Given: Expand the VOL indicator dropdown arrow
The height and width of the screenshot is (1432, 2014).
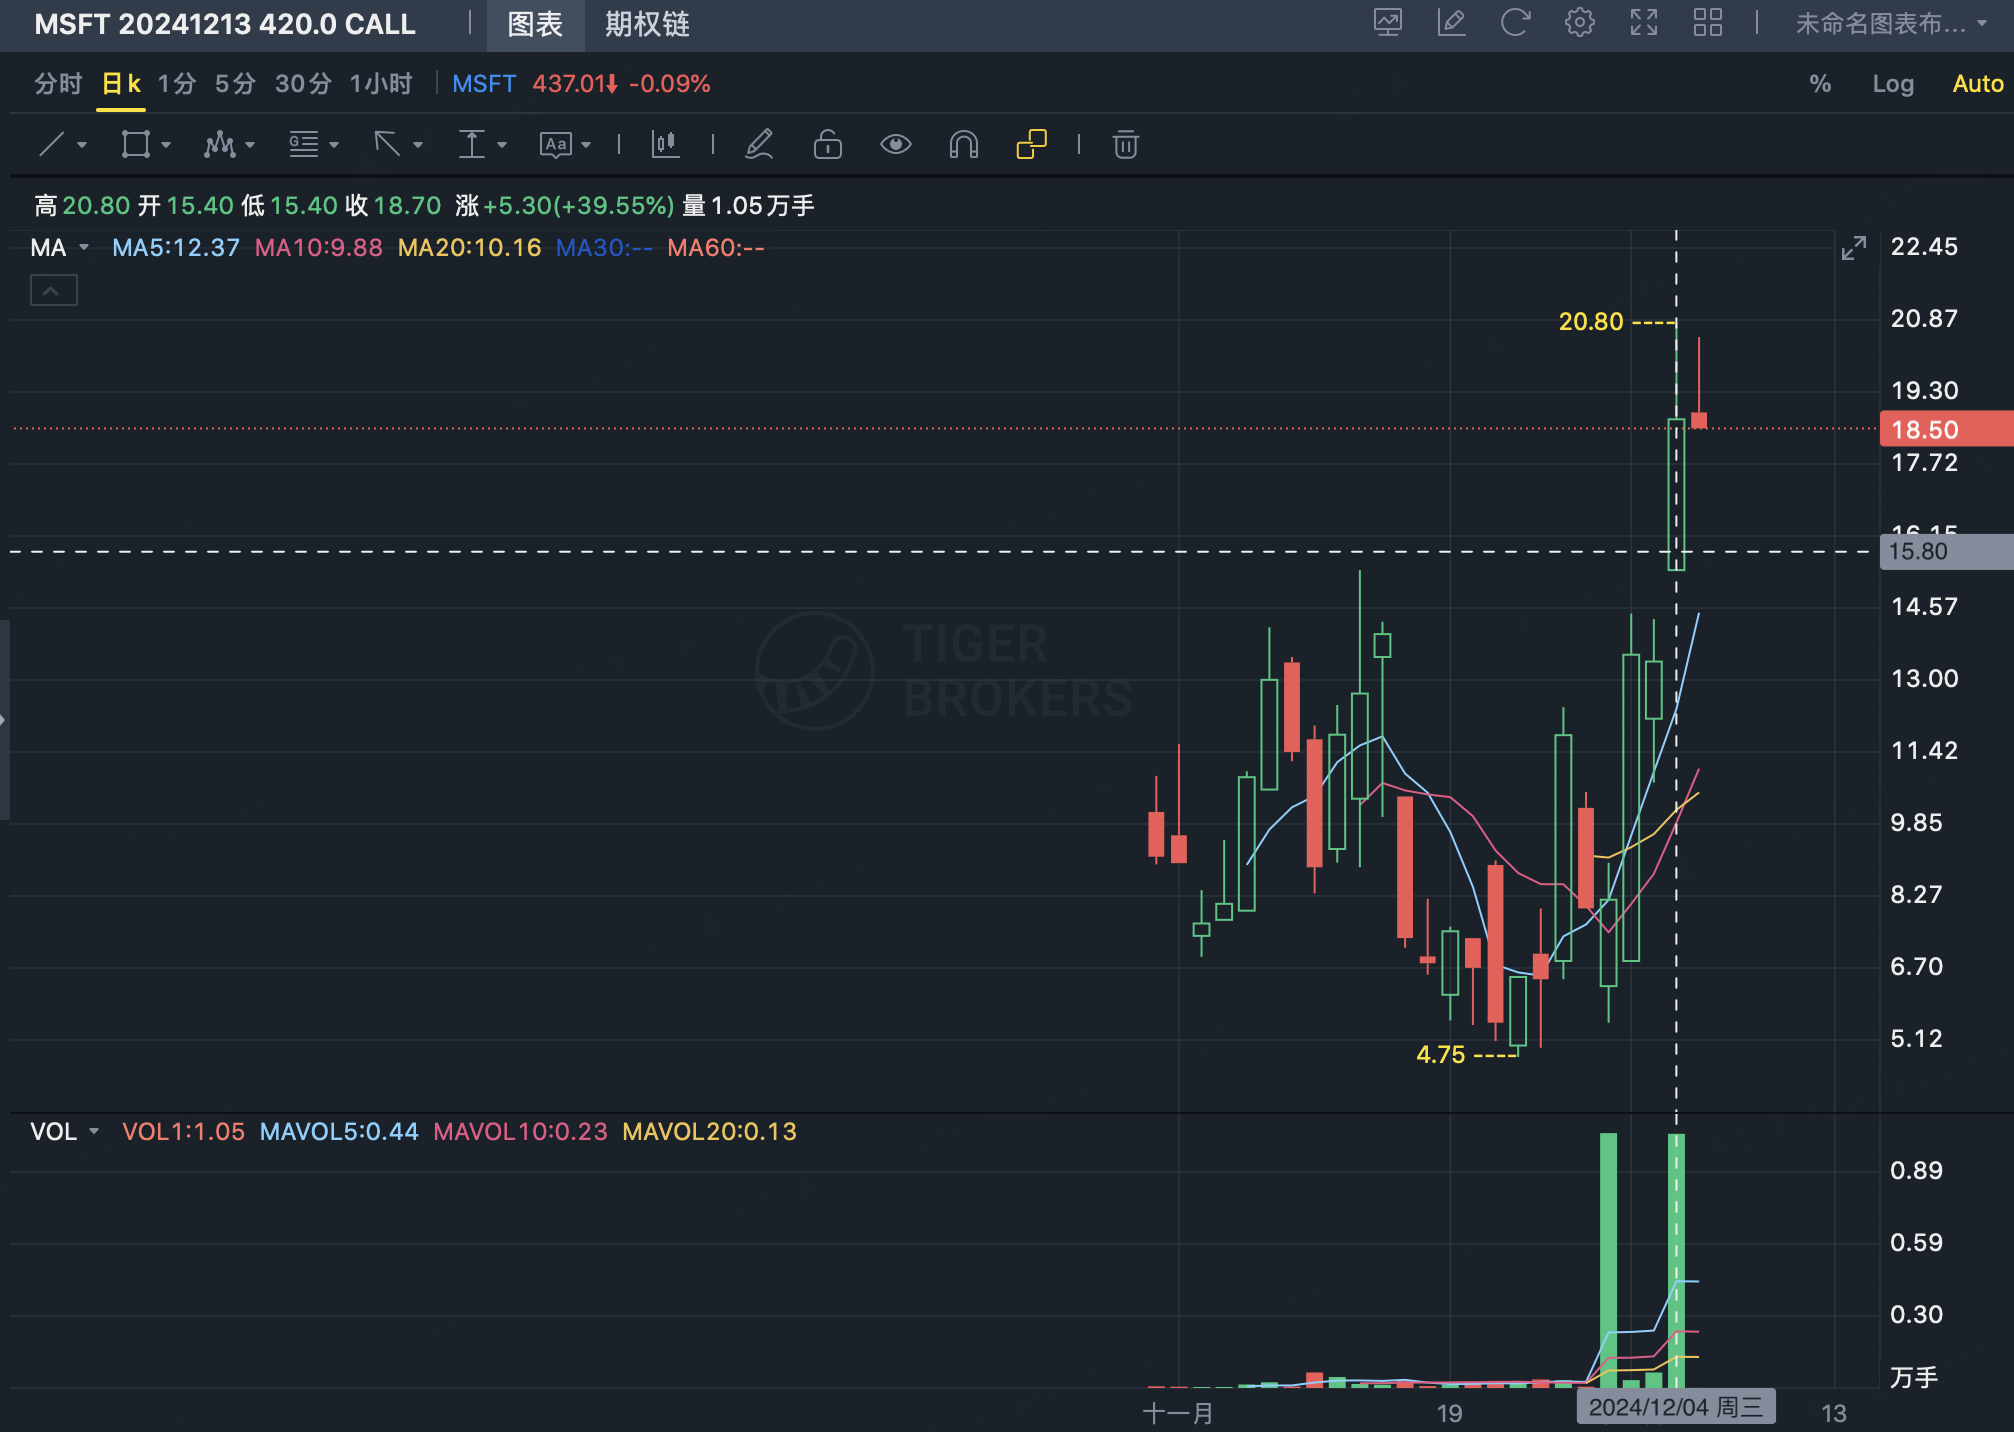Looking at the screenshot, I should 94,1131.
